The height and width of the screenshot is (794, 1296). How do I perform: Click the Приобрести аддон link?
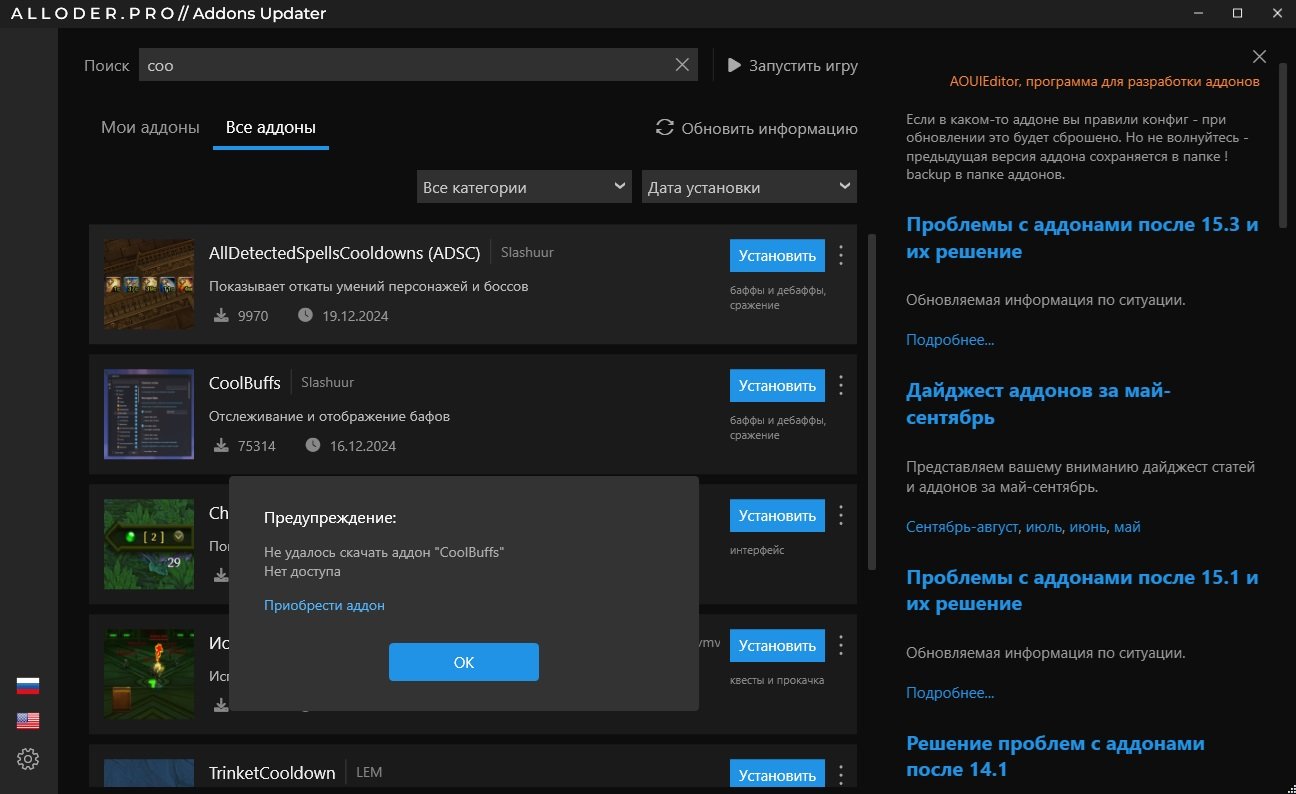pos(324,605)
